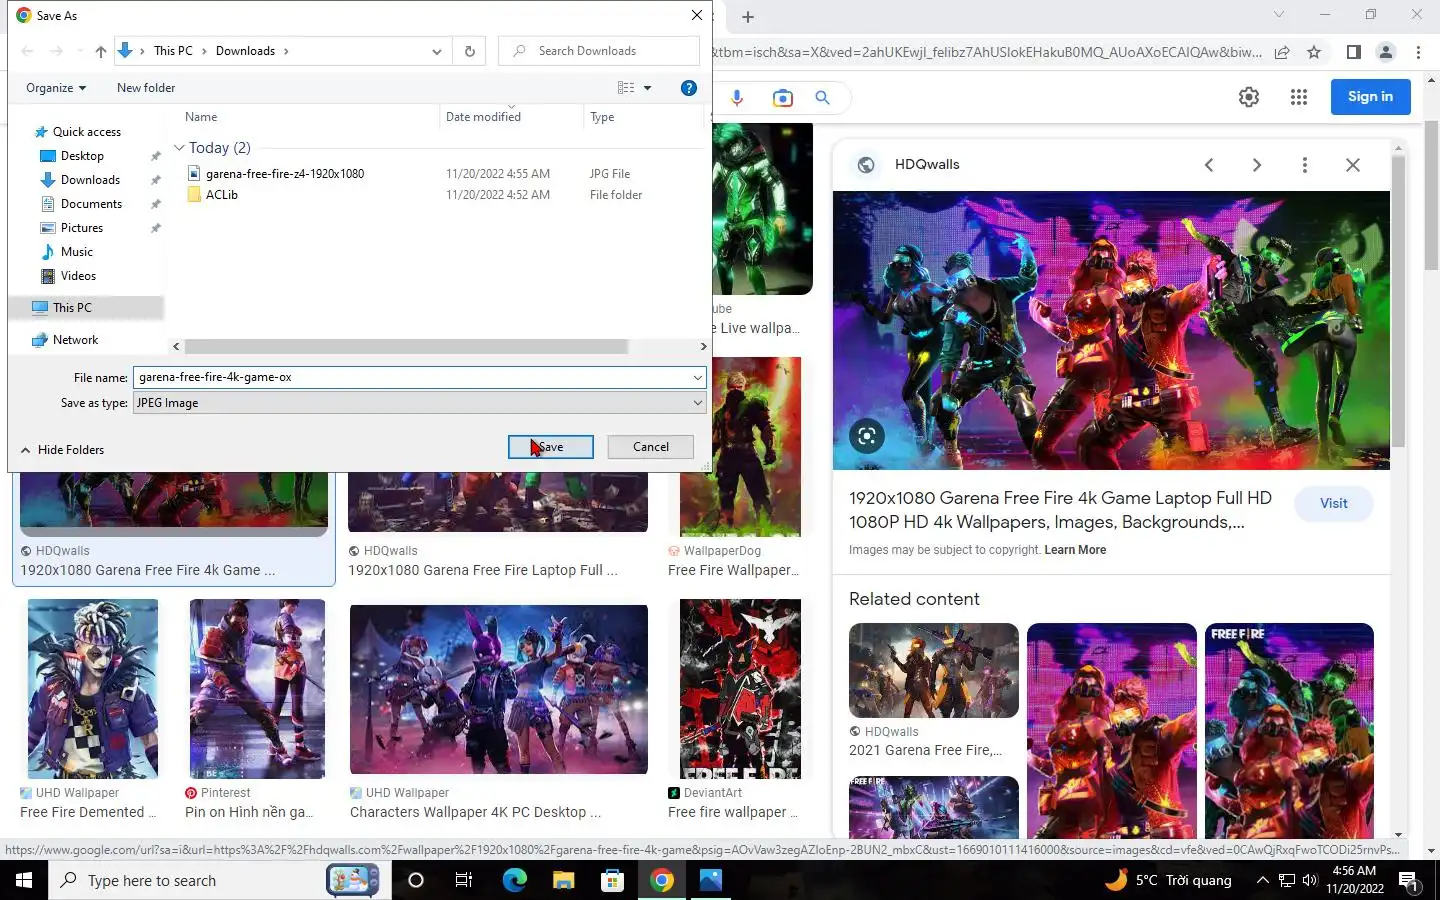Open a new Chrome tab with plus
The image size is (1440, 900).
[748, 17]
